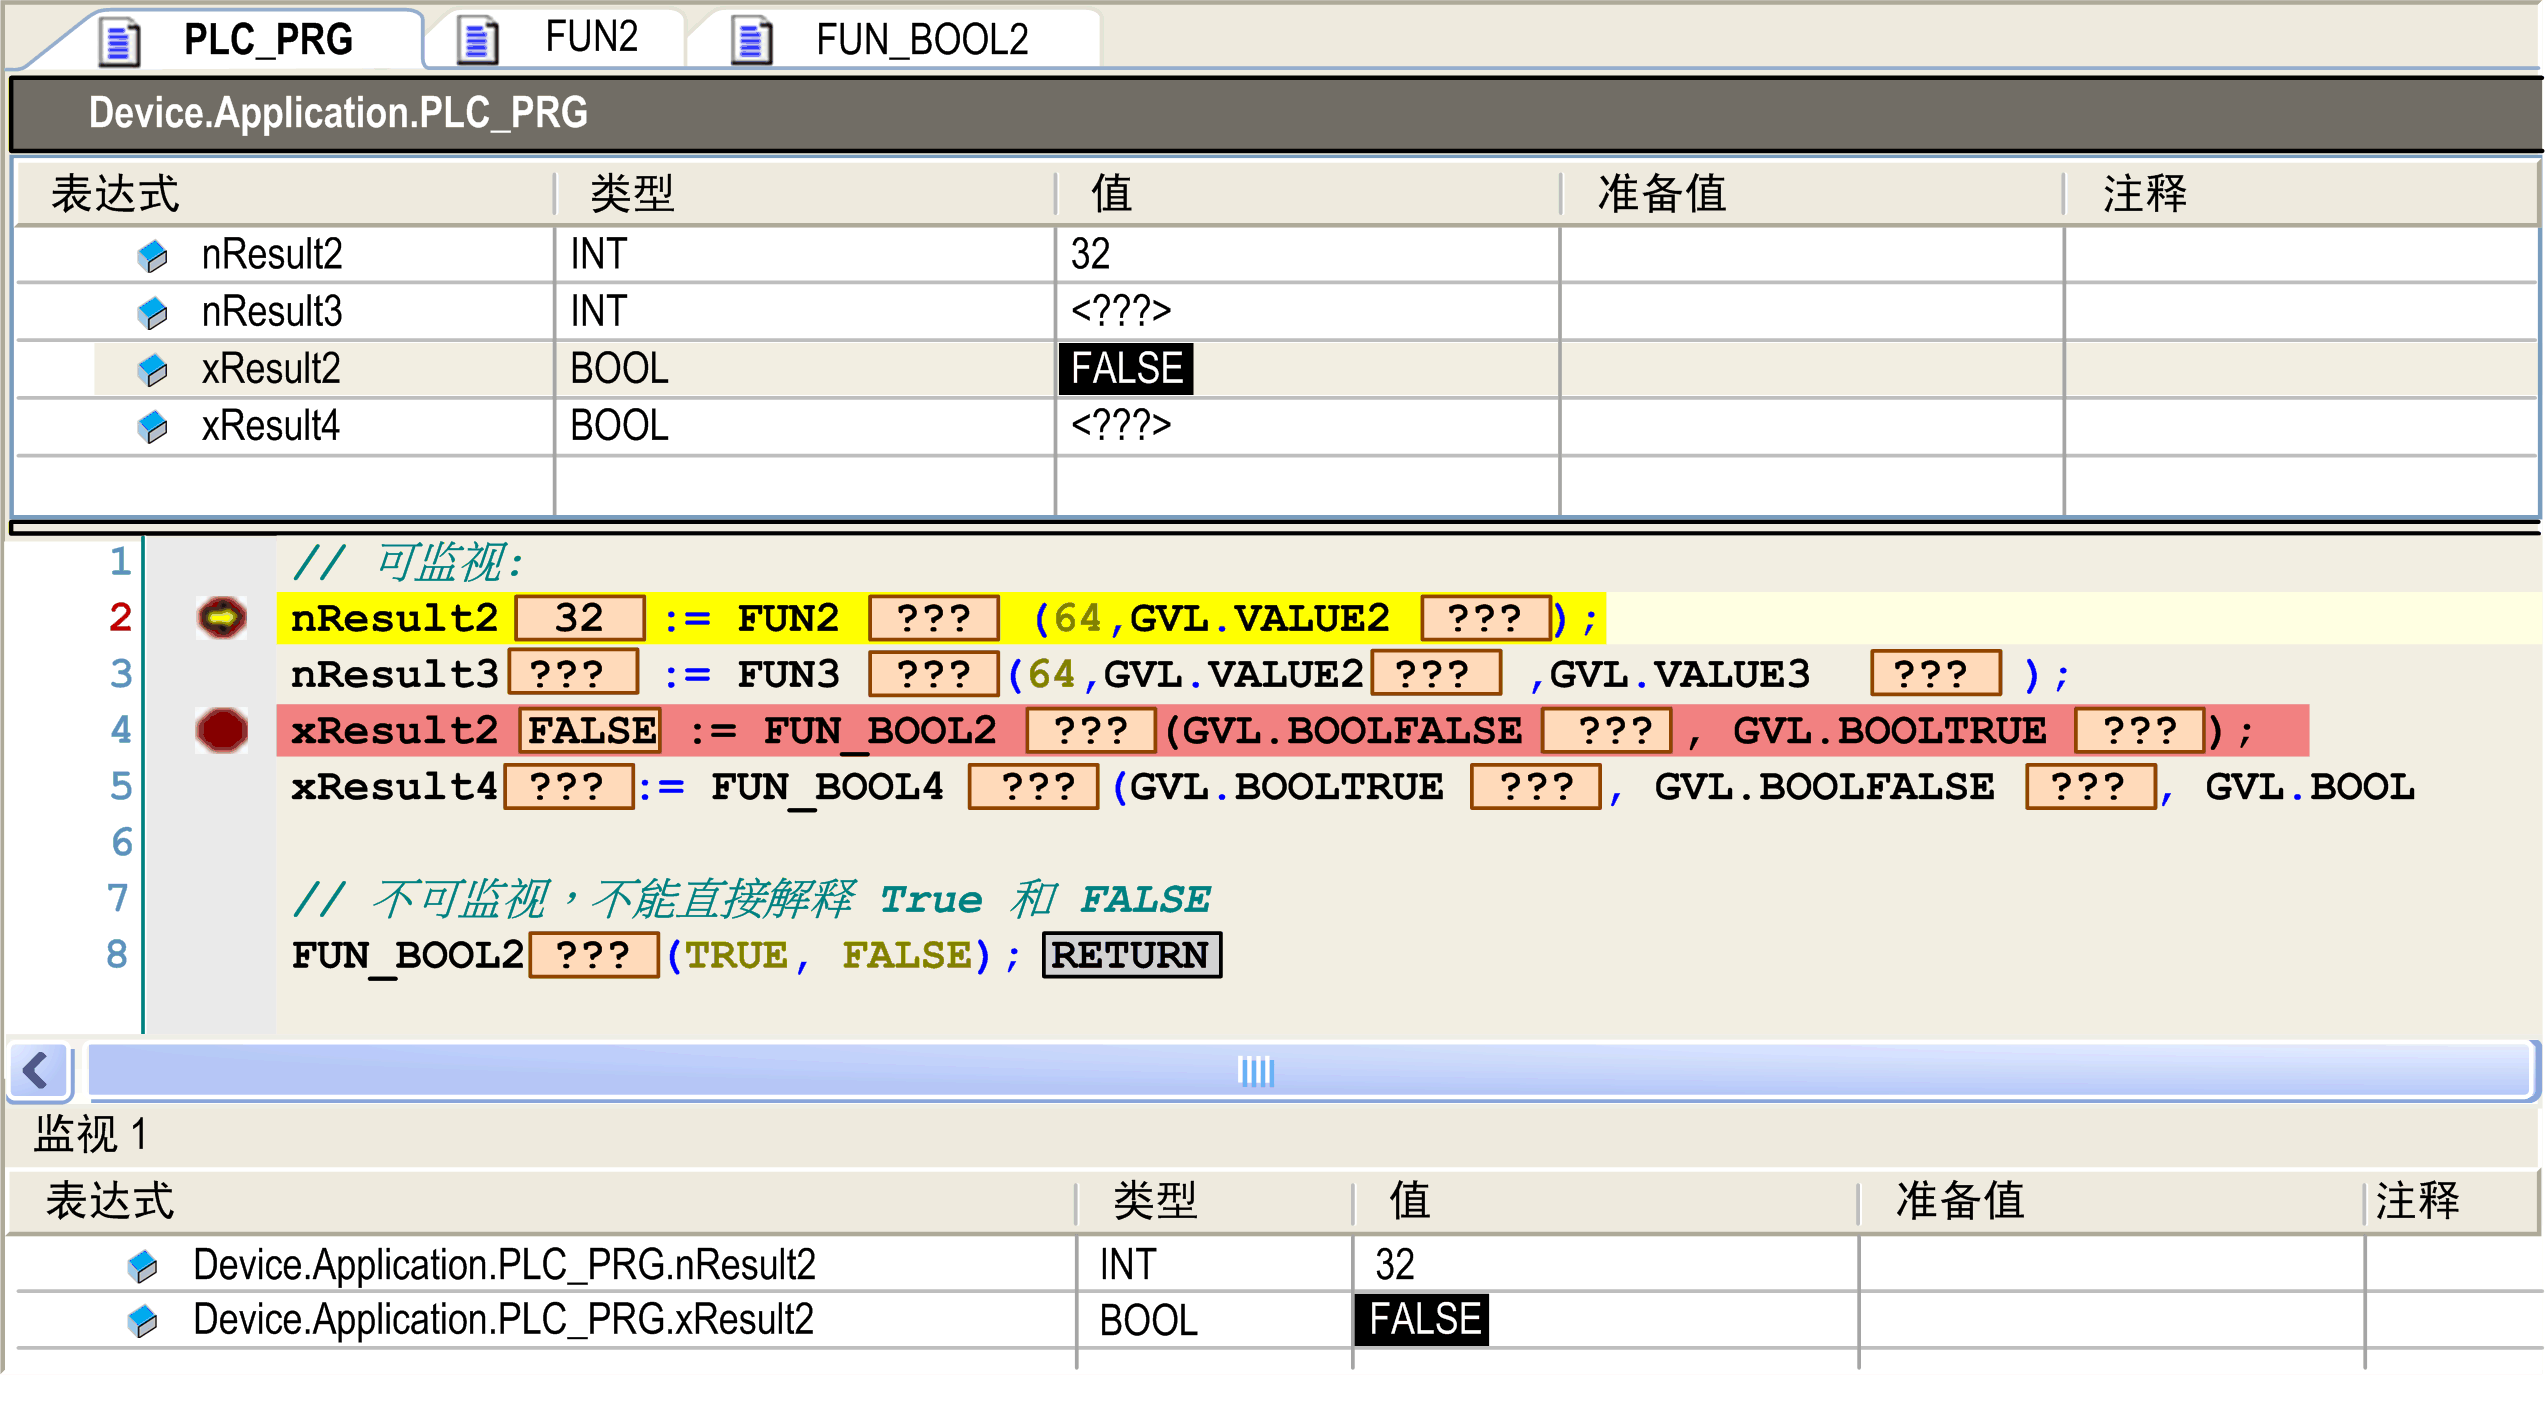This screenshot has height=1416, width=2545.
Task: Click the variable icon next to nResult2
Action: [152, 255]
